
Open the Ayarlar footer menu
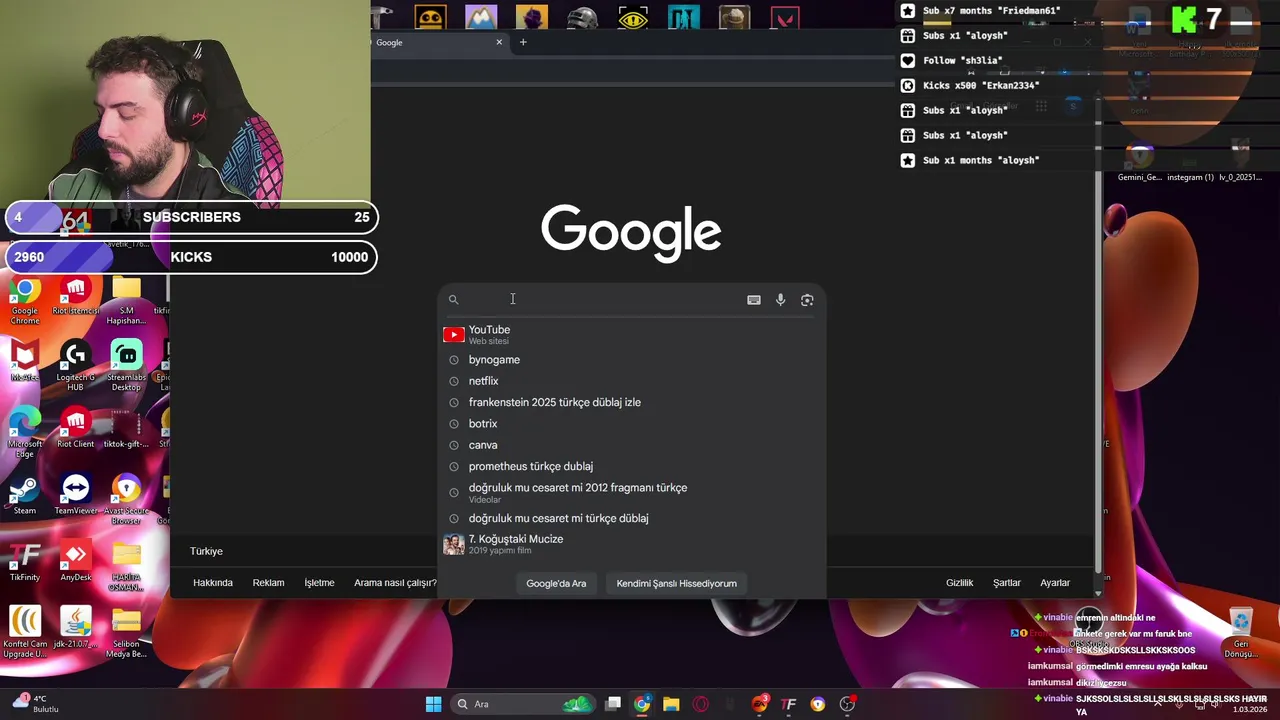tap(1055, 583)
